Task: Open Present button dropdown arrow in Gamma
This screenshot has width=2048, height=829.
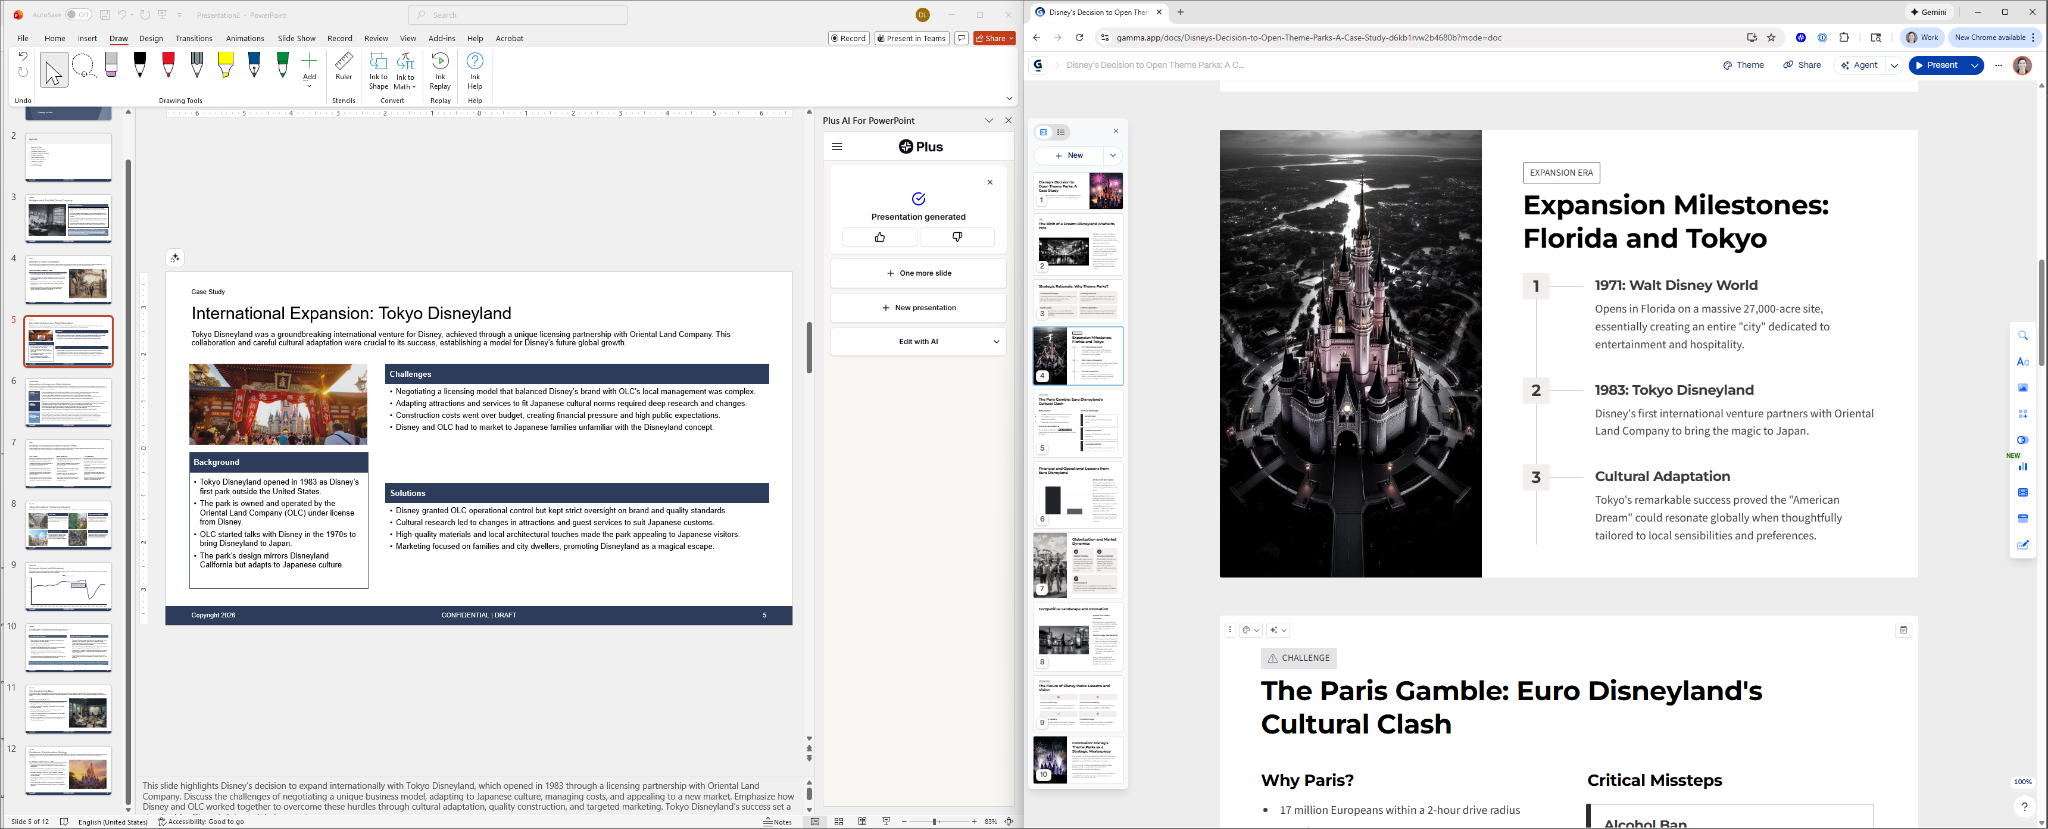Action: (x=1974, y=65)
